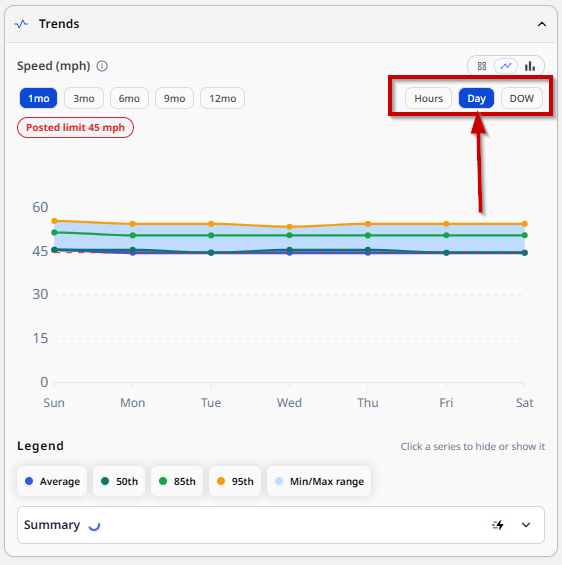This screenshot has height=565, width=562.
Task: Click the Speed info icon
Action: point(102,66)
